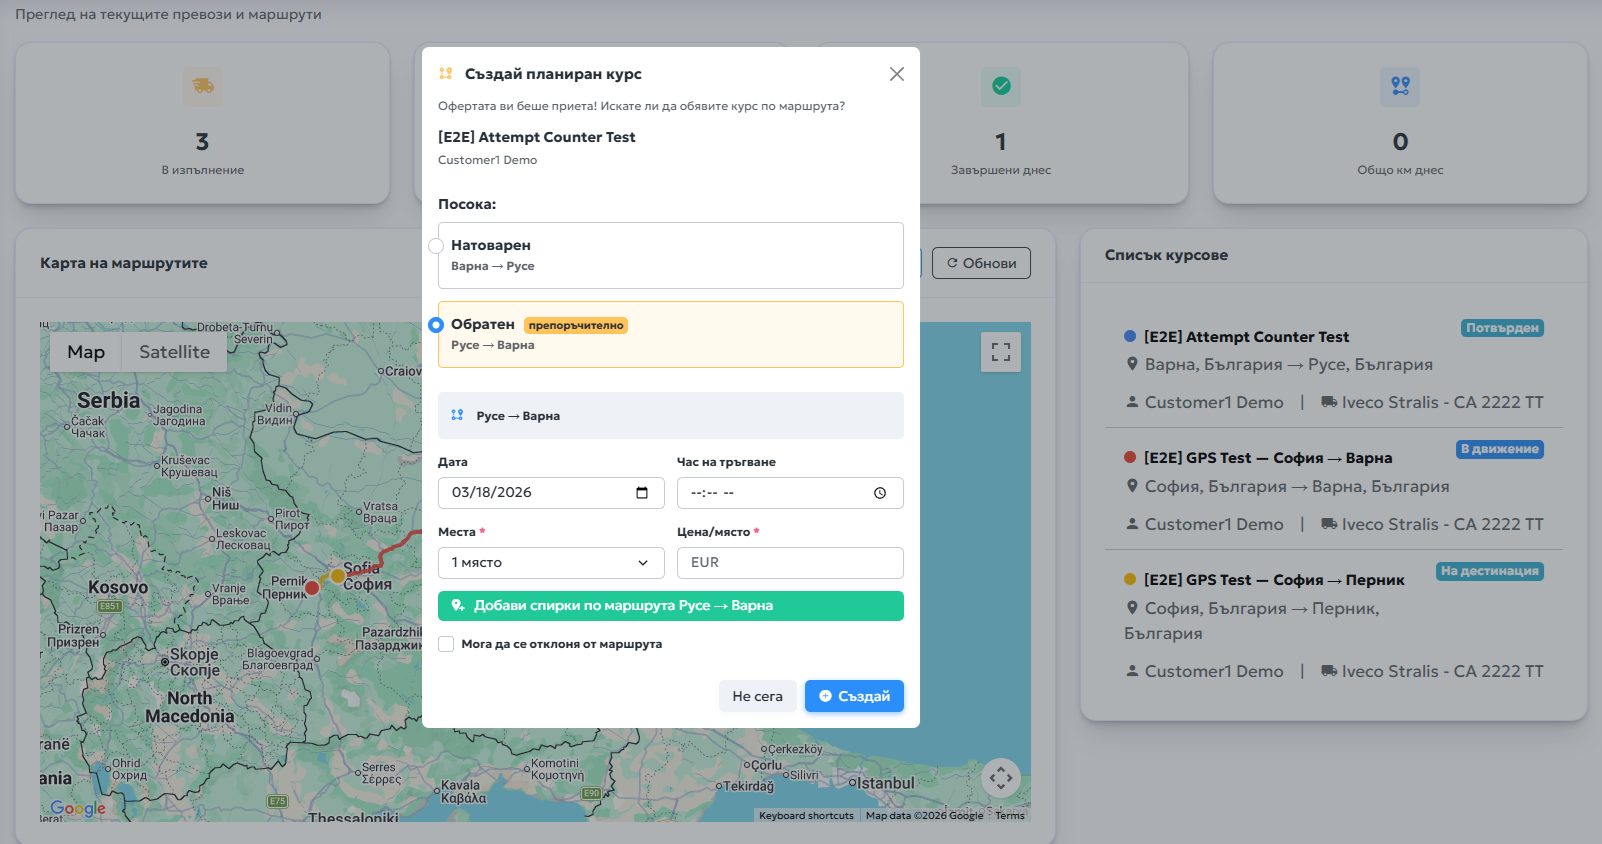
Task: Click the 'Потвърден' status badge
Action: tap(1502, 328)
